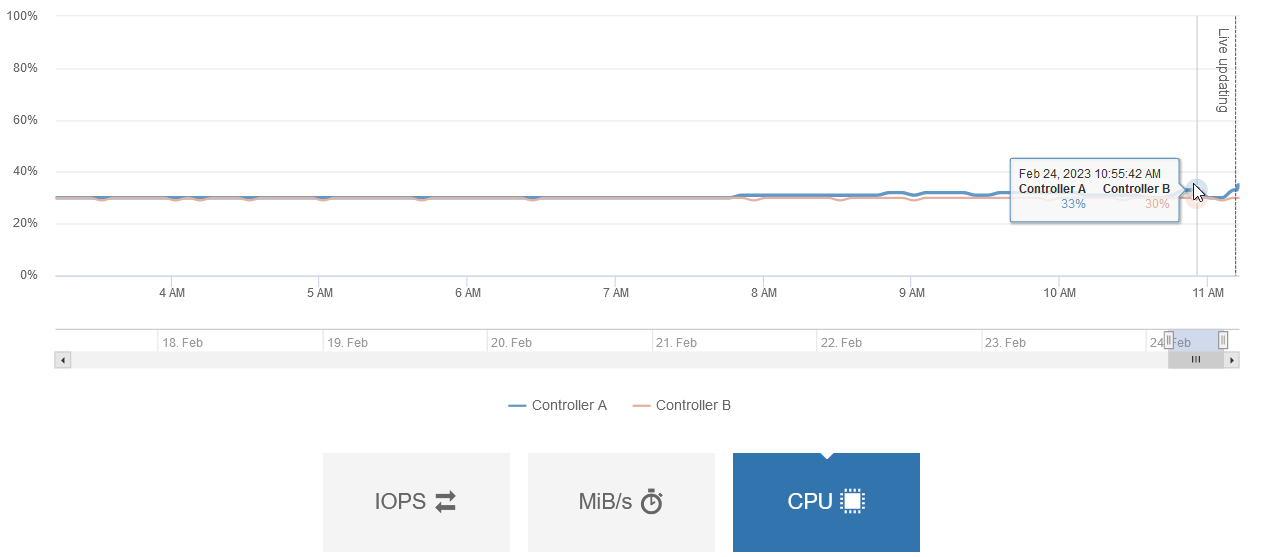Image resolution: width=1263 pixels, height=557 pixels.
Task: Click the navigator right range handle
Action: coord(1223,340)
